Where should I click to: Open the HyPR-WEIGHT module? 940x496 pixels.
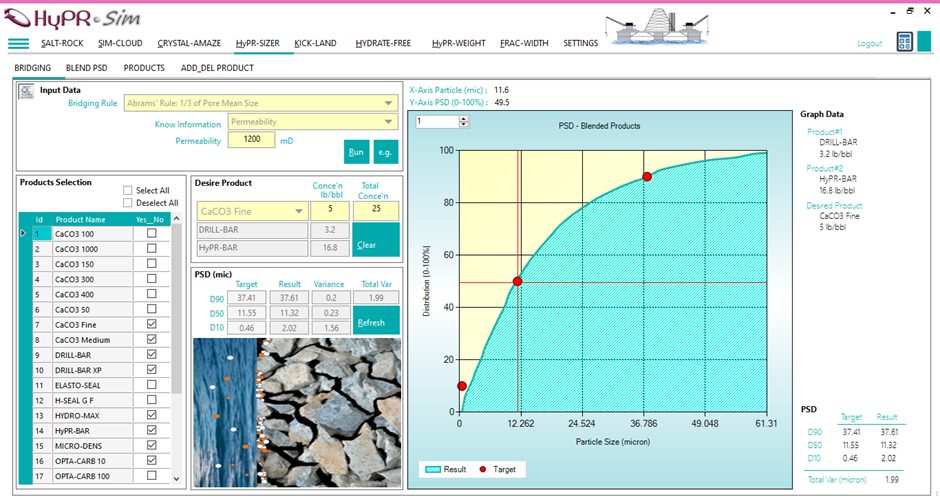[x=459, y=43]
